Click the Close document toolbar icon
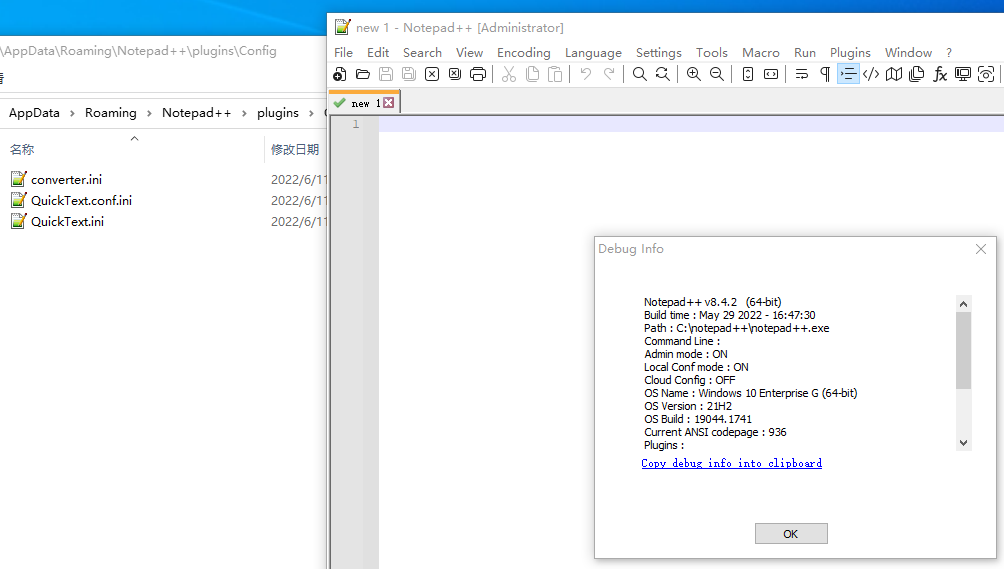1004x569 pixels. point(432,74)
